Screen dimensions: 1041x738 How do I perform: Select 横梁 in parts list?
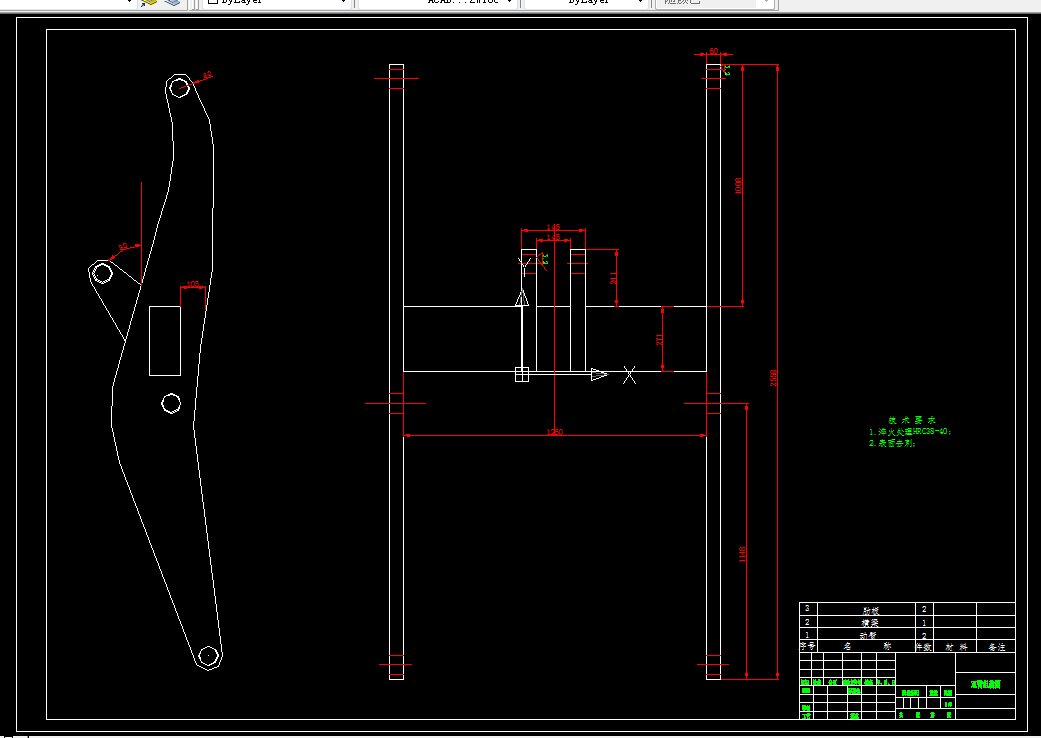pyautogui.click(x=870, y=623)
